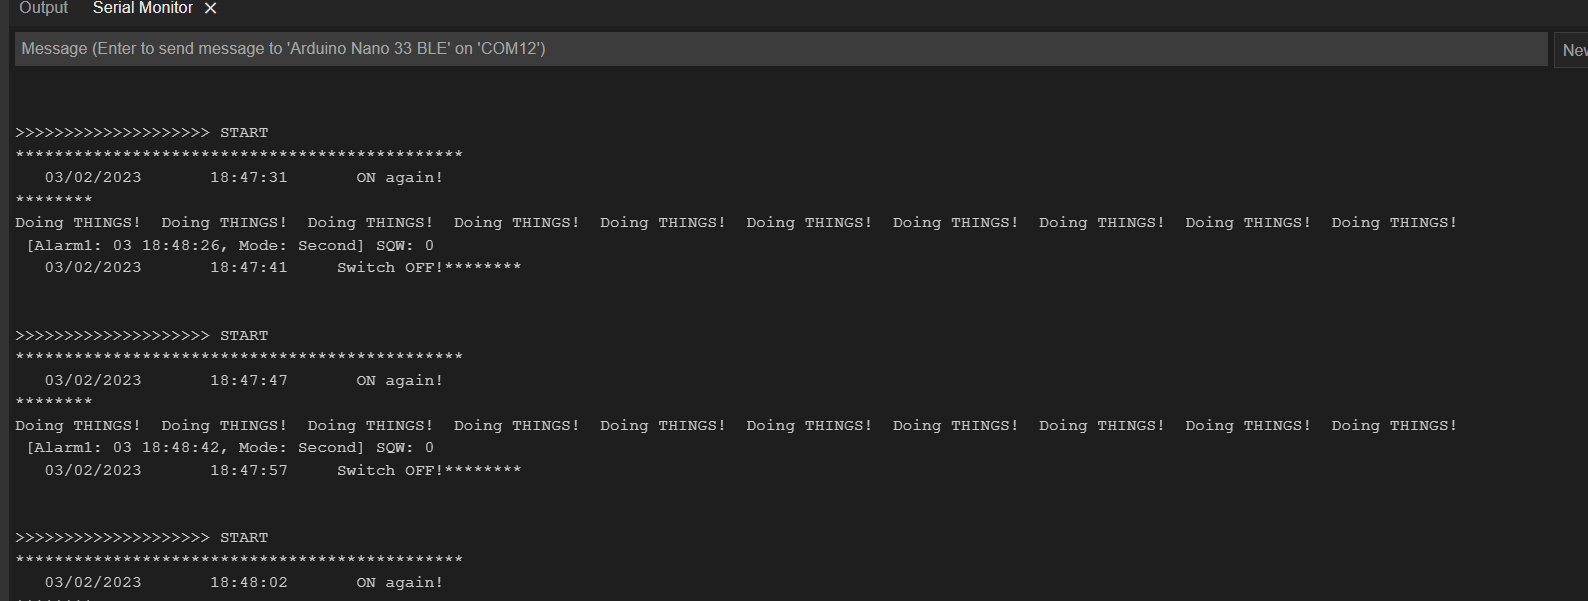Click the 18:47:31 timestamp

click(x=248, y=178)
